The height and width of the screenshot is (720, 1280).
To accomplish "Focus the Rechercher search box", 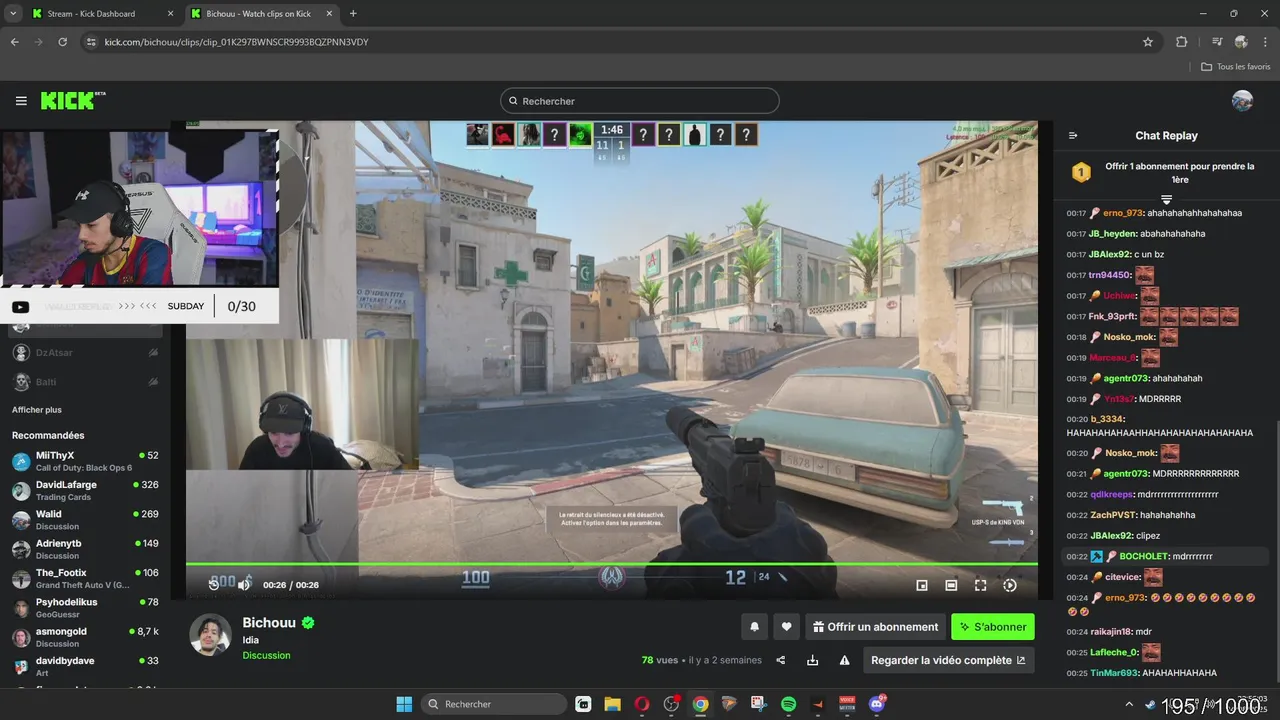I will [x=639, y=101].
